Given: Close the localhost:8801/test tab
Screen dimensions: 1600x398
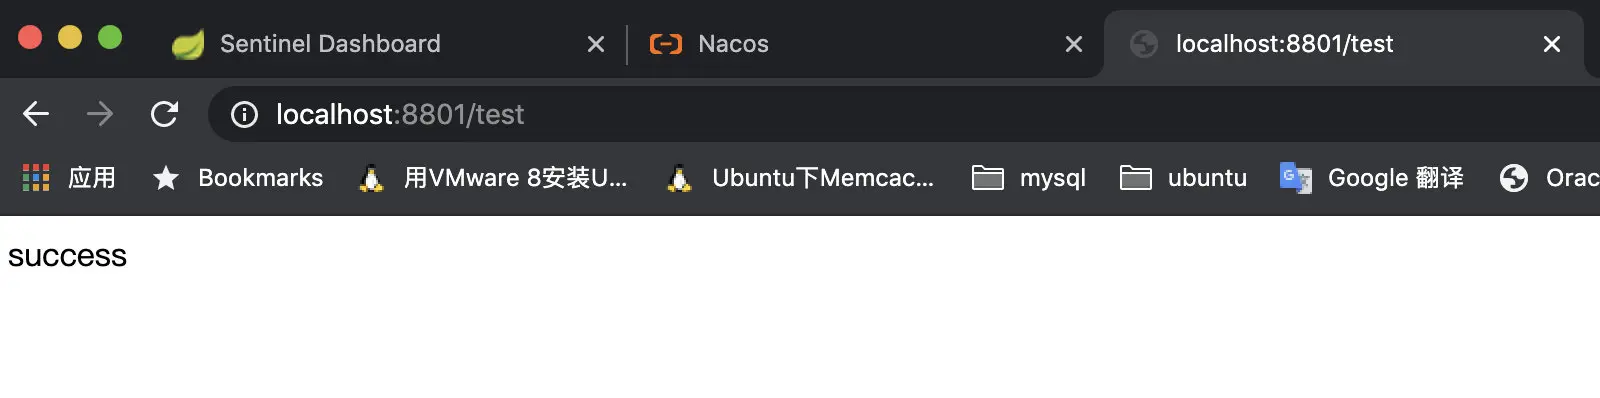Looking at the screenshot, I should (1552, 44).
